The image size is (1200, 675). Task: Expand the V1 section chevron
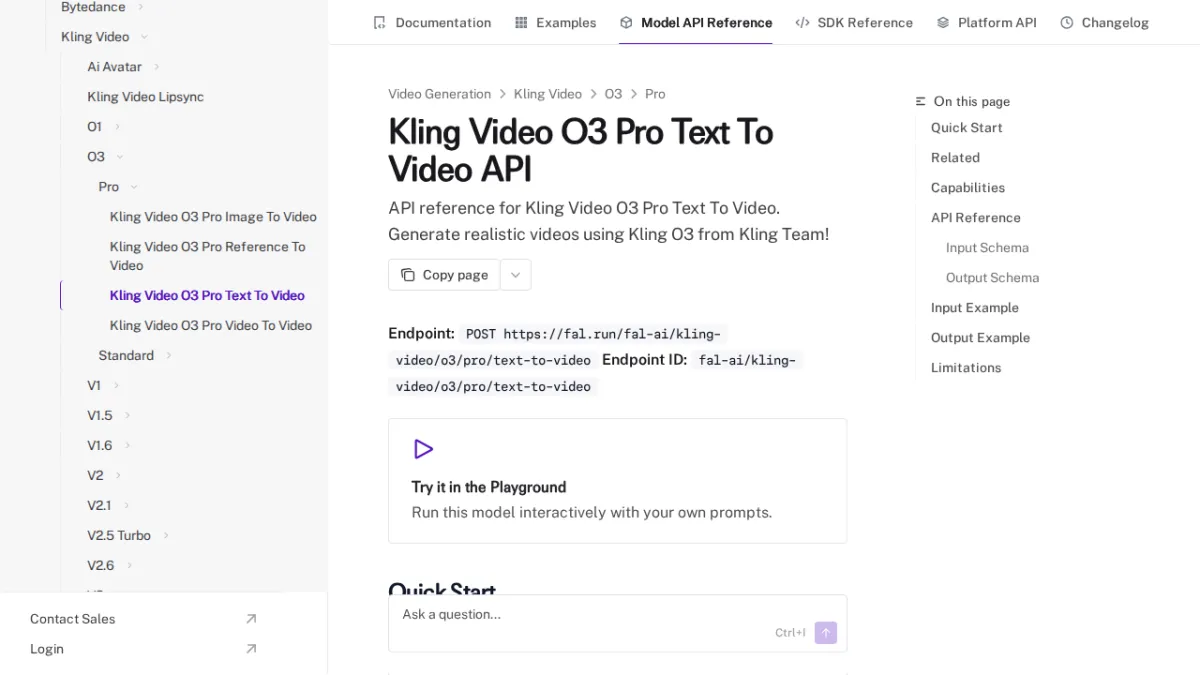click(x=116, y=386)
